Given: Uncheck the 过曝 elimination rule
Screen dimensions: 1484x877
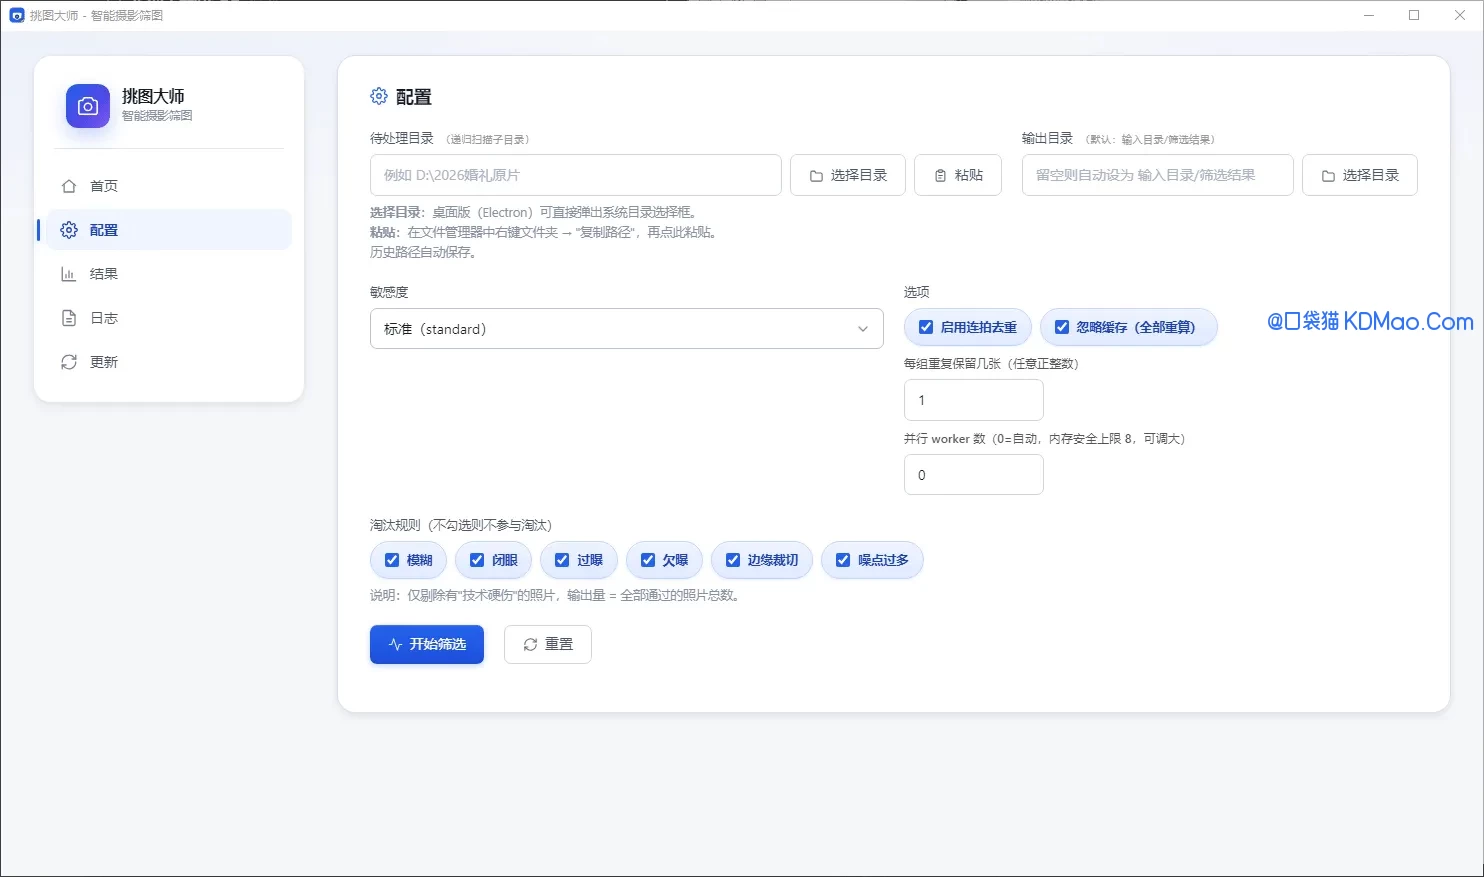Looking at the screenshot, I should (562, 560).
